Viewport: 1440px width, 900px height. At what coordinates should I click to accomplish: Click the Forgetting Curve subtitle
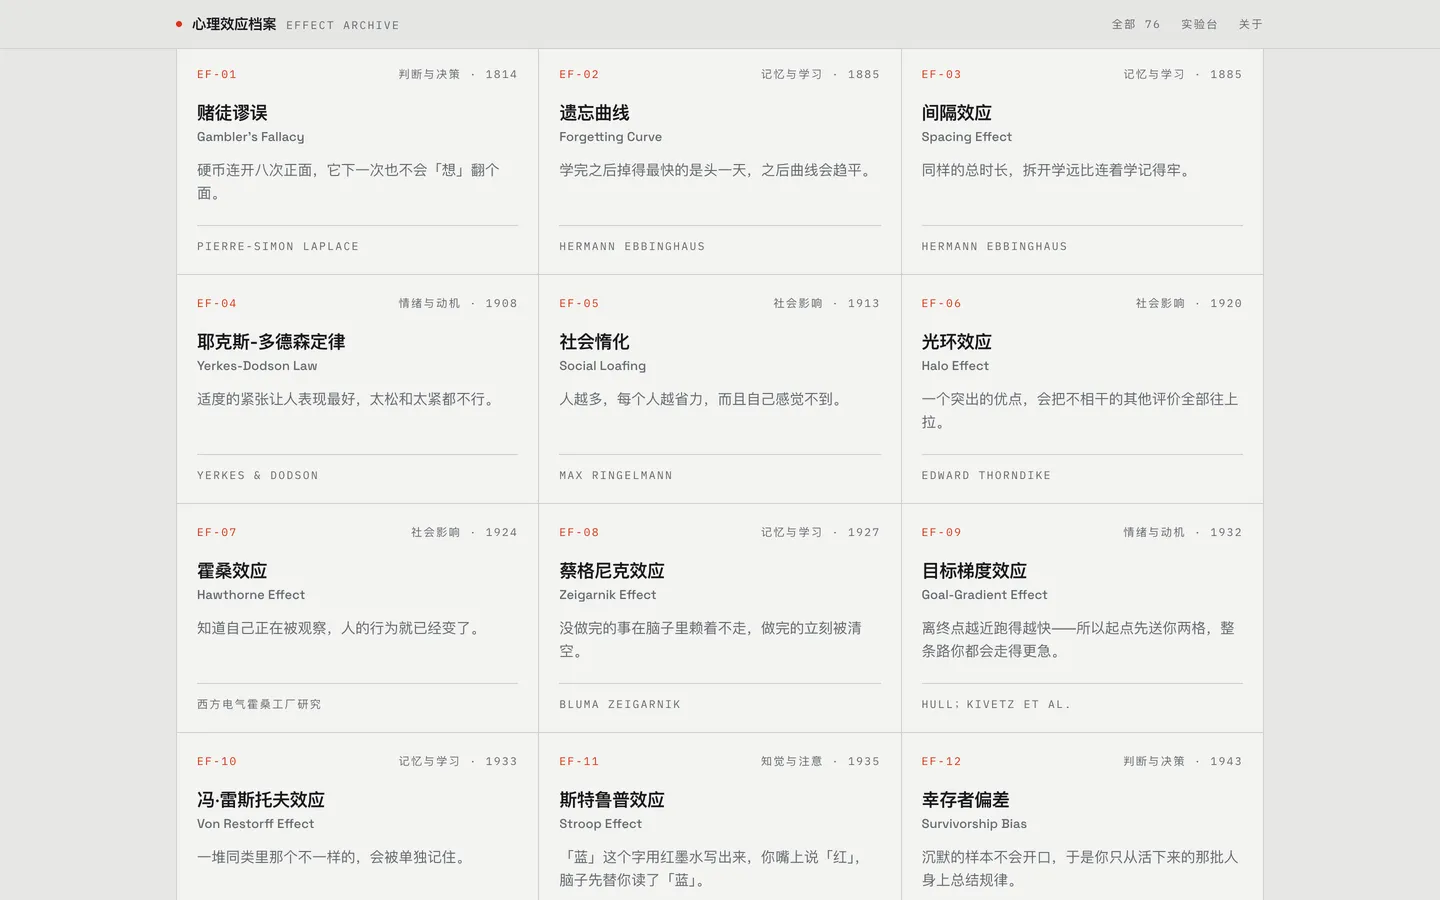(x=611, y=137)
